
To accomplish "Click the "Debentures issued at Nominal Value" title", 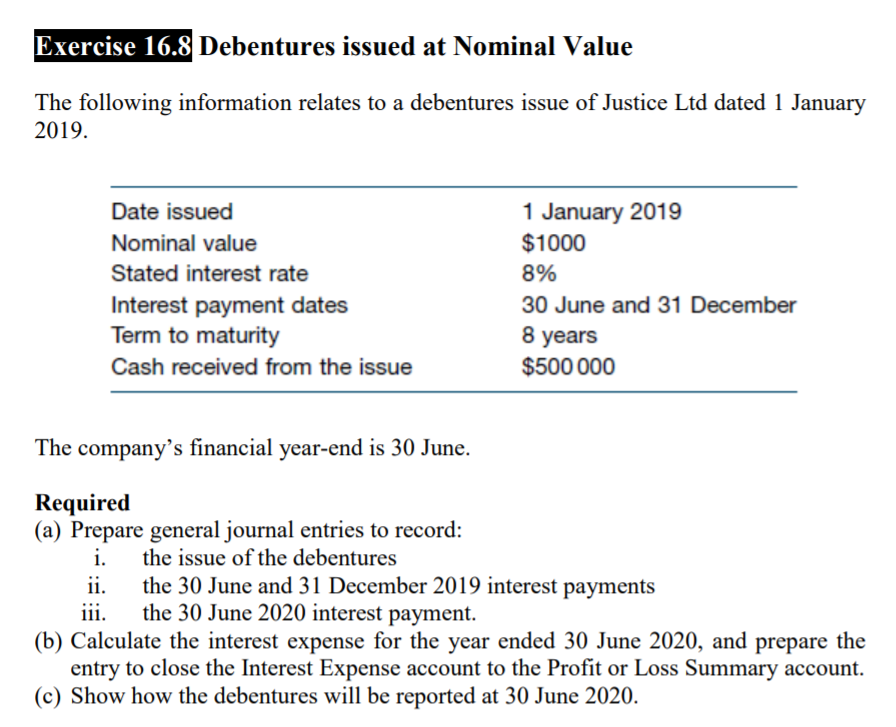I will (x=417, y=47).
